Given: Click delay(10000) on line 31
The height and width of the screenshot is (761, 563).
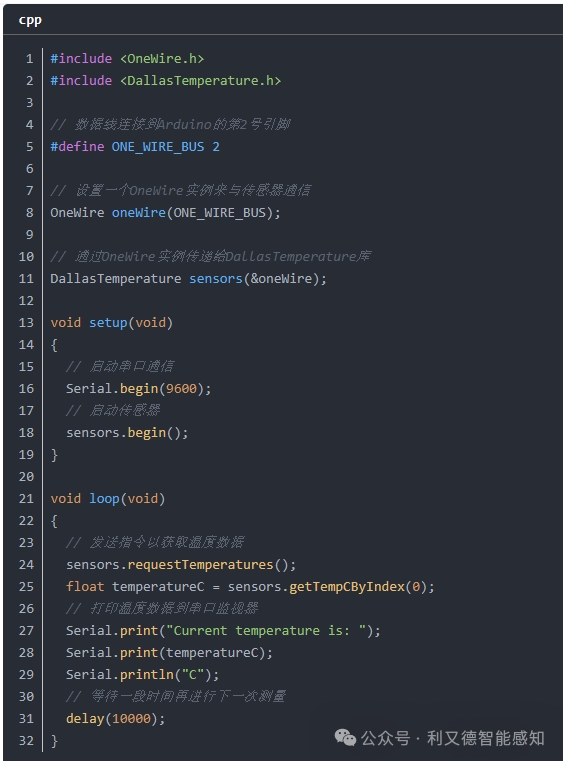Looking at the screenshot, I should [116, 719].
